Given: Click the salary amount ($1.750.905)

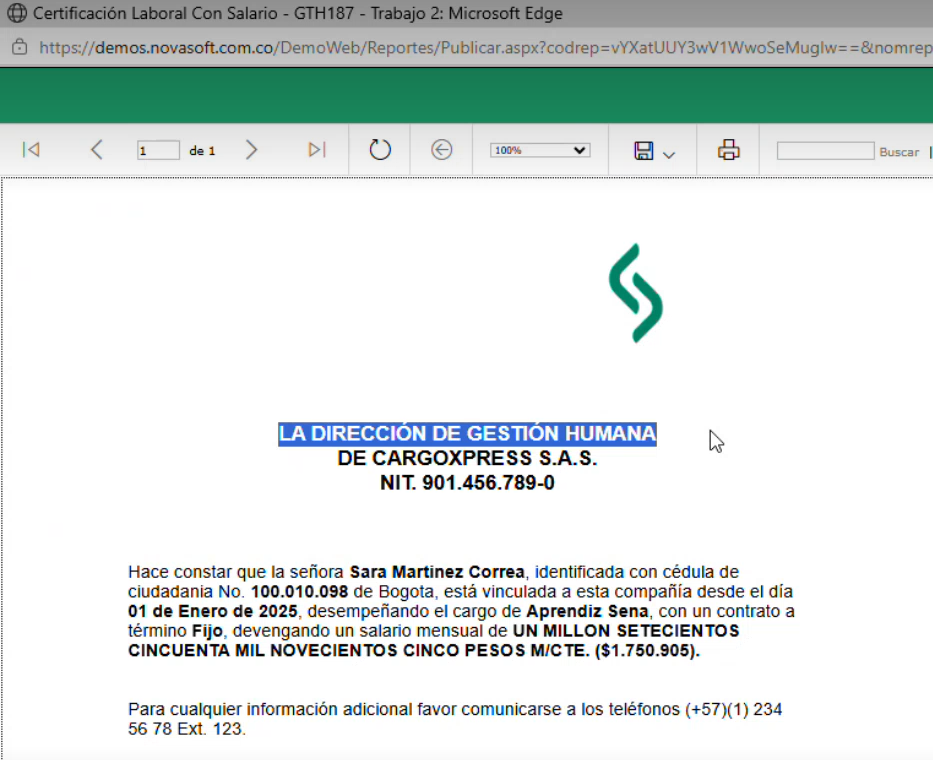Looking at the screenshot, I should tap(647, 650).
